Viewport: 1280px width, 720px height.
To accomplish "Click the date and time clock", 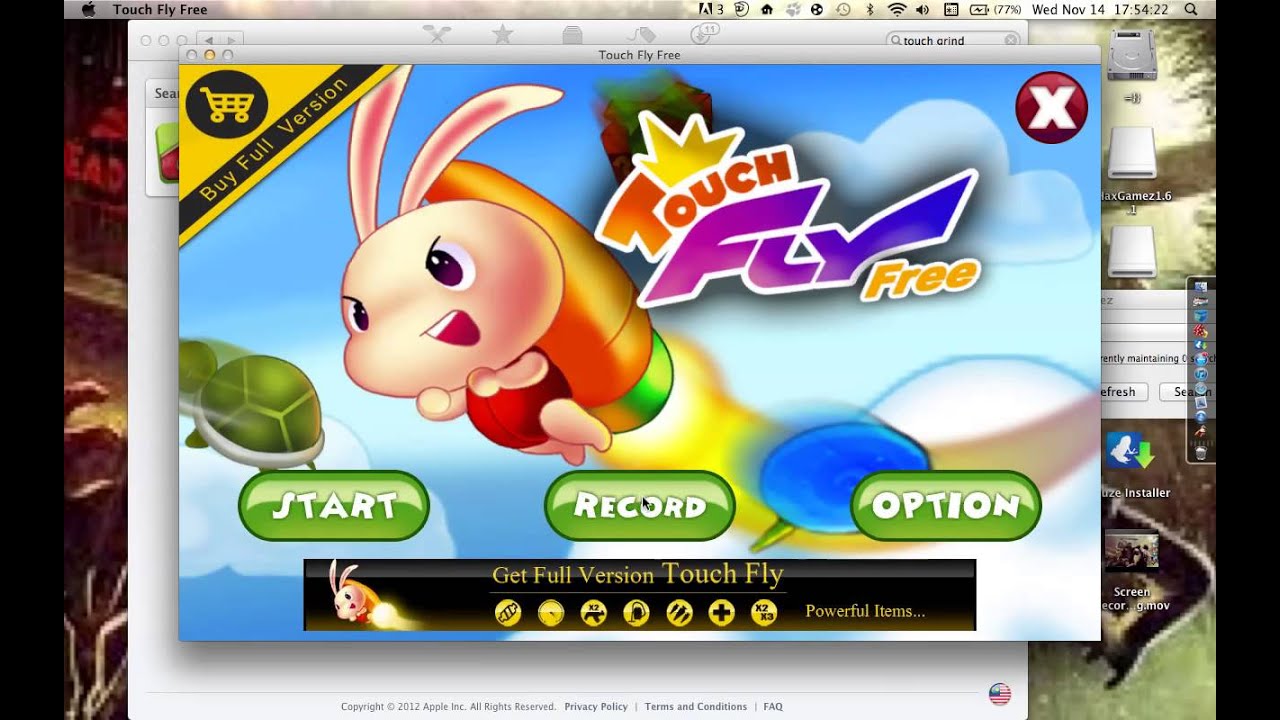I will point(1100,10).
